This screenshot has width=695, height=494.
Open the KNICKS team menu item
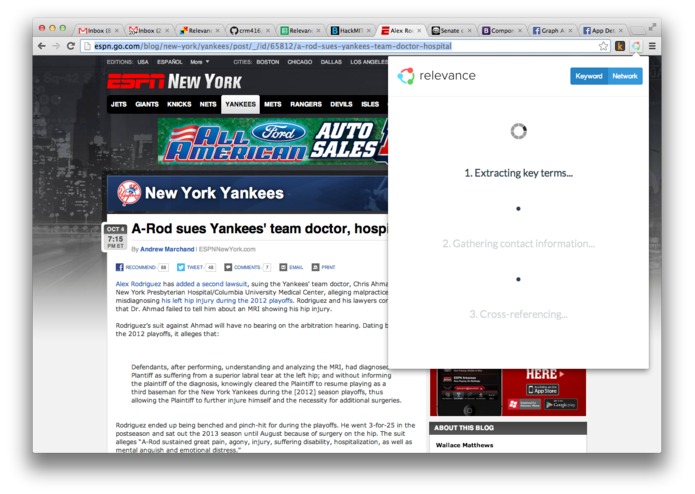(179, 104)
